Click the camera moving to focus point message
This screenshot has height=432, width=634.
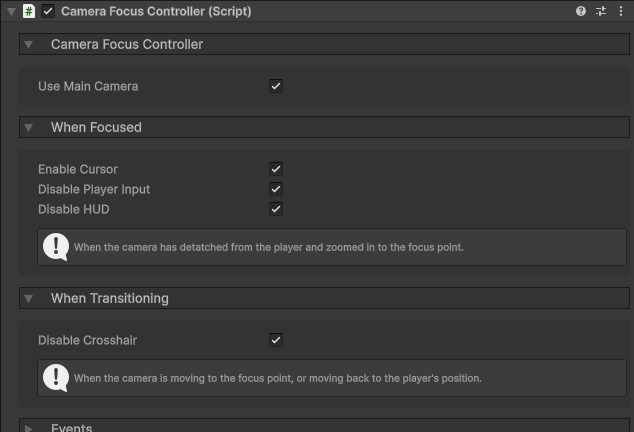(278, 378)
